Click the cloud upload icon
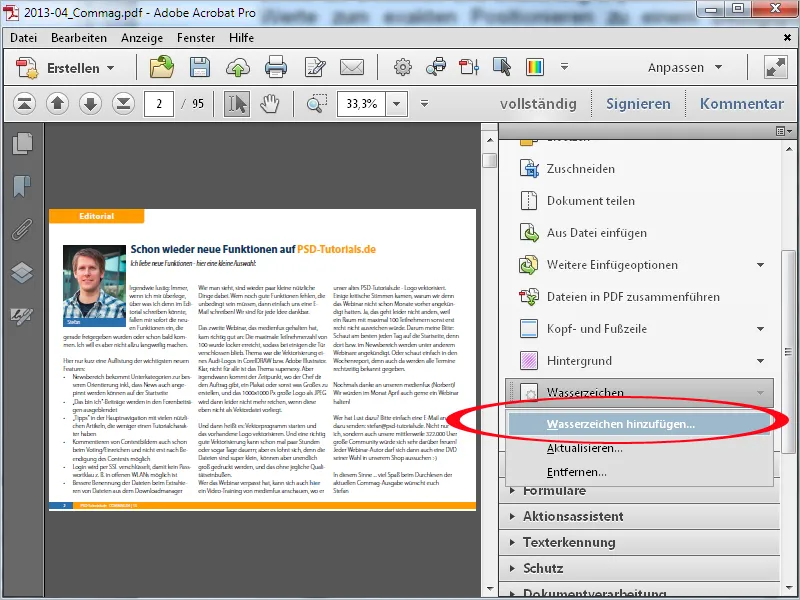Screen dimensions: 800x600 click(x=238, y=67)
